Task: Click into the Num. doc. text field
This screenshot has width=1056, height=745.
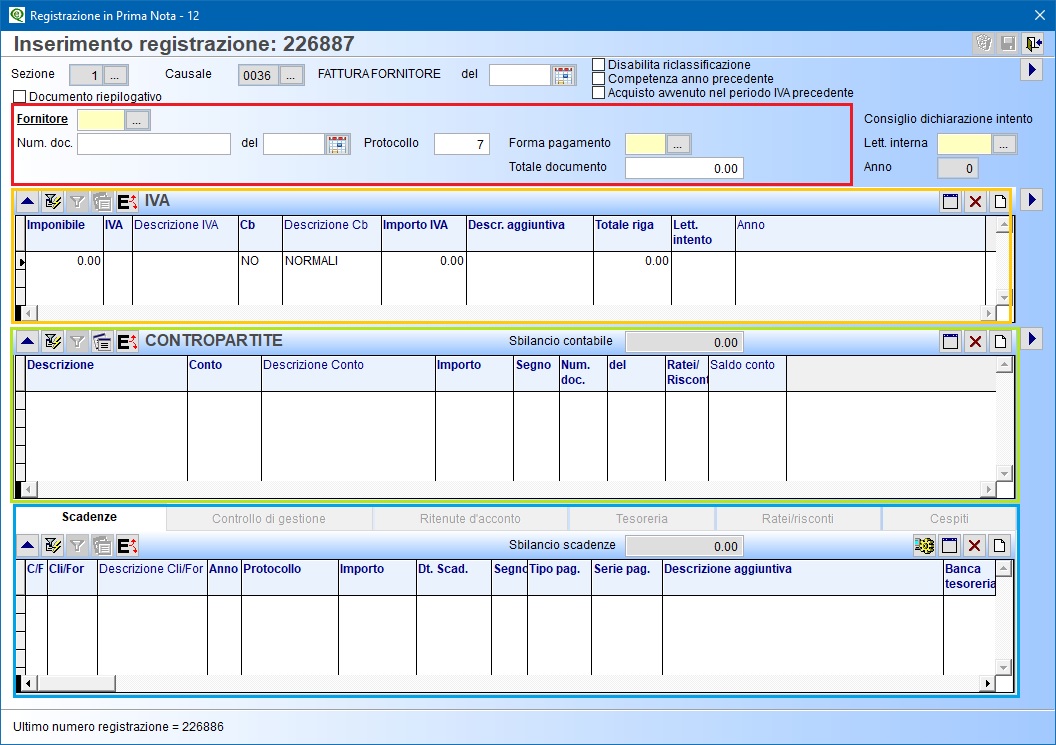Action: pos(154,143)
